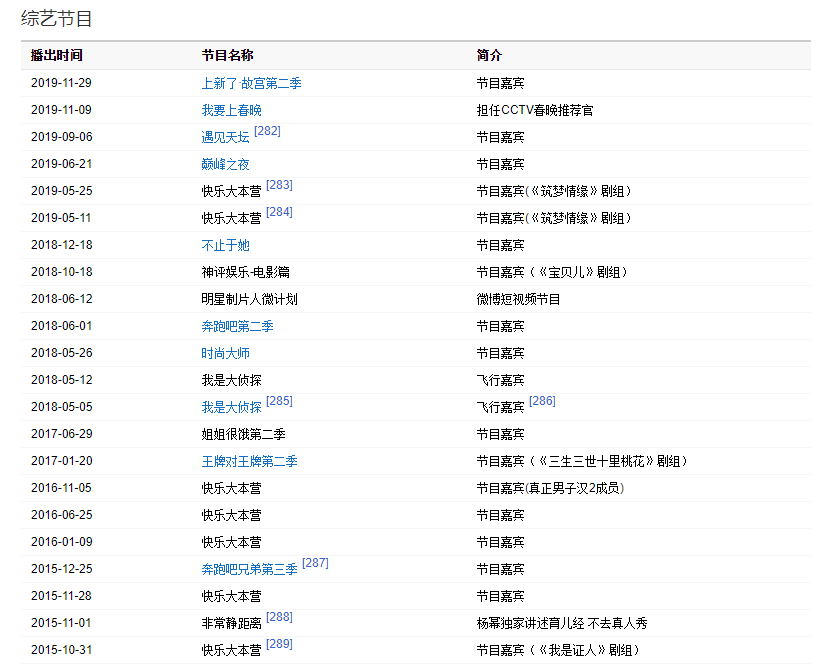Click the linked 我是大侦探 entry dated 2018-05-05
The image size is (825, 668).
tap(231, 407)
